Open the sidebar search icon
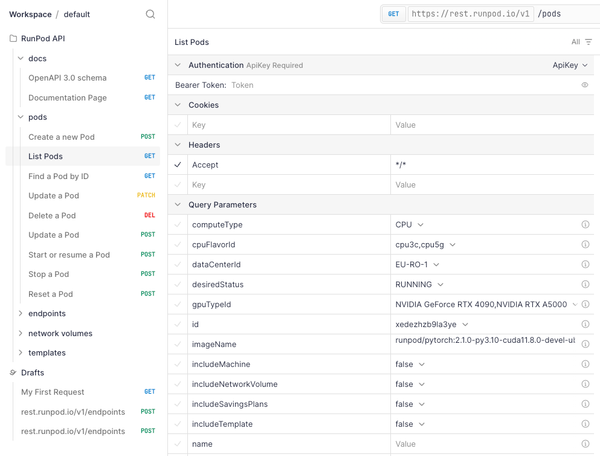This screenshot has width=600, height=456. (x=150, y=14)
